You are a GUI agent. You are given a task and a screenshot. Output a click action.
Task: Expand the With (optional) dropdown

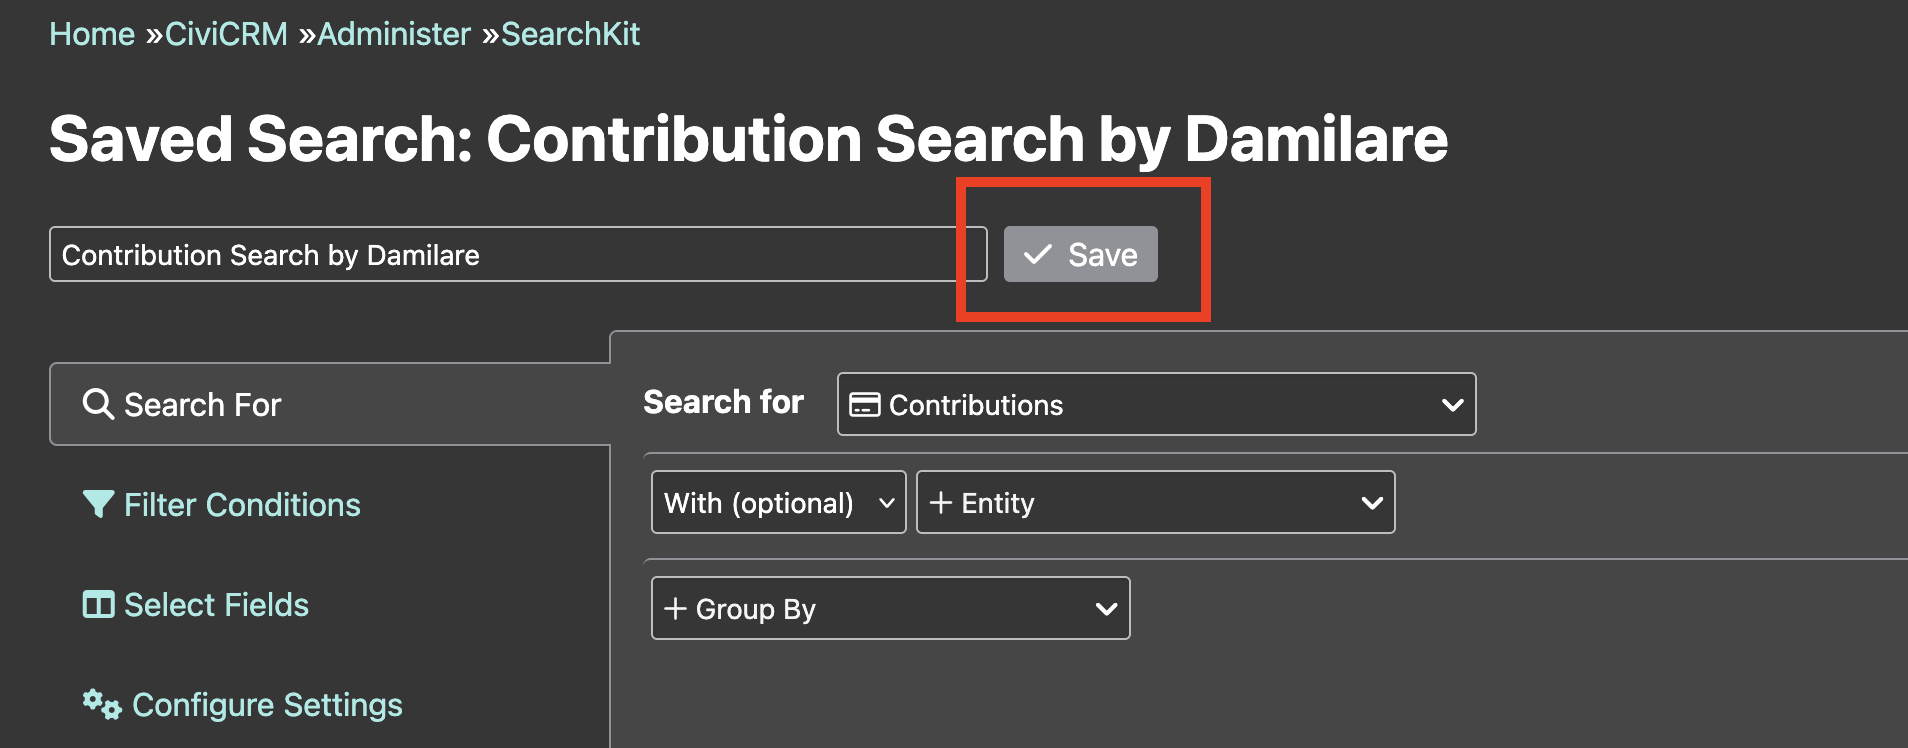coord(778,502)
